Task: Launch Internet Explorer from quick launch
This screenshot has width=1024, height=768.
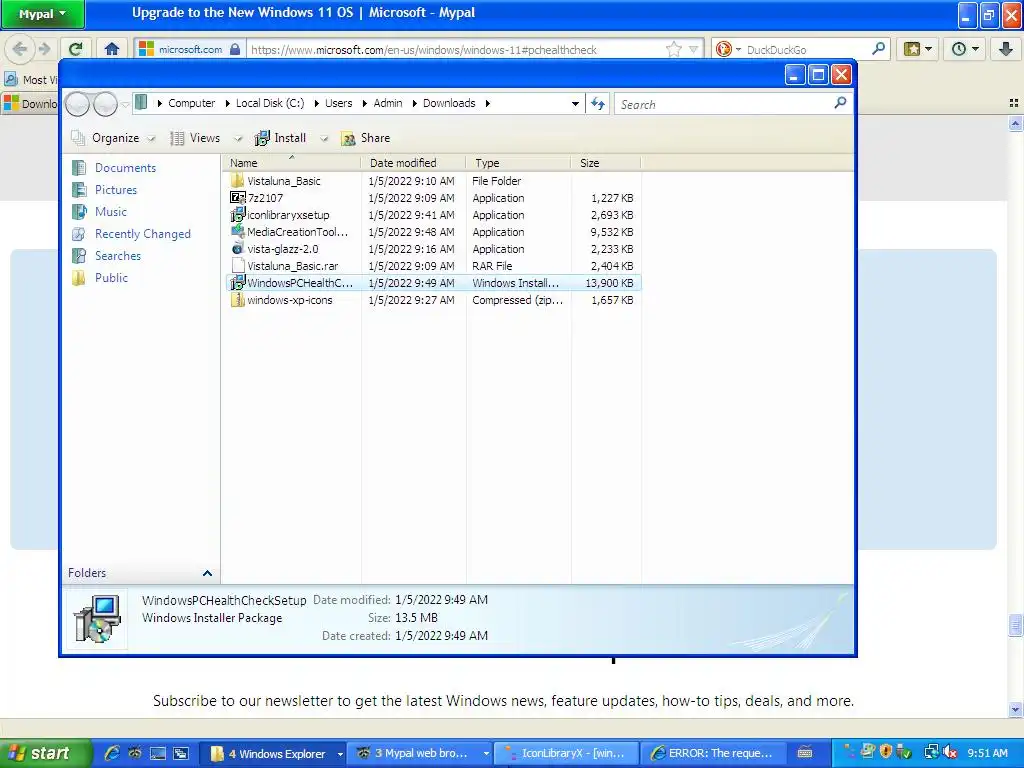Action: 112,754
